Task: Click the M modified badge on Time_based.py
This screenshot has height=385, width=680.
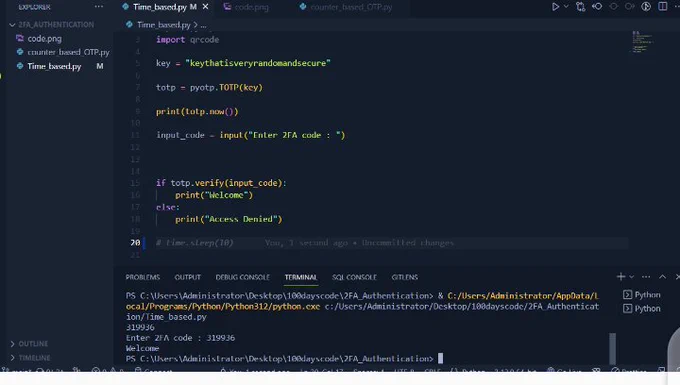Action: point(100,66)
